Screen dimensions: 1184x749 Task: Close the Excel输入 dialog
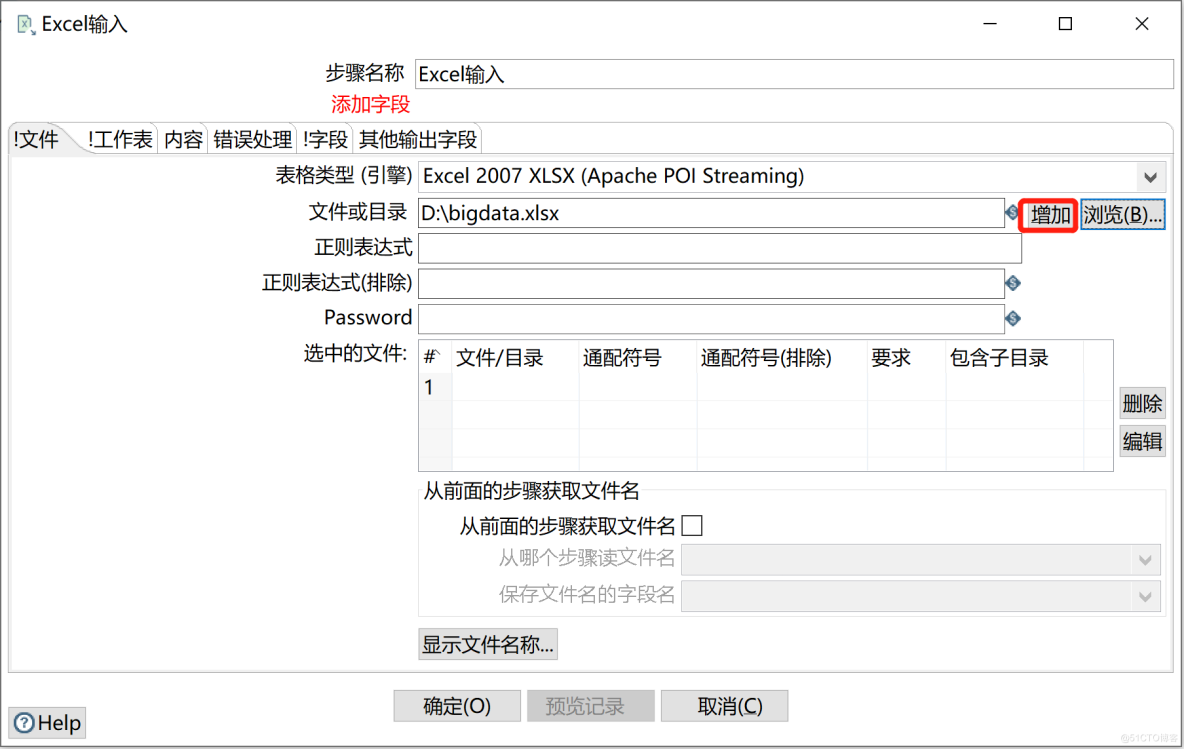point(1141,24)
